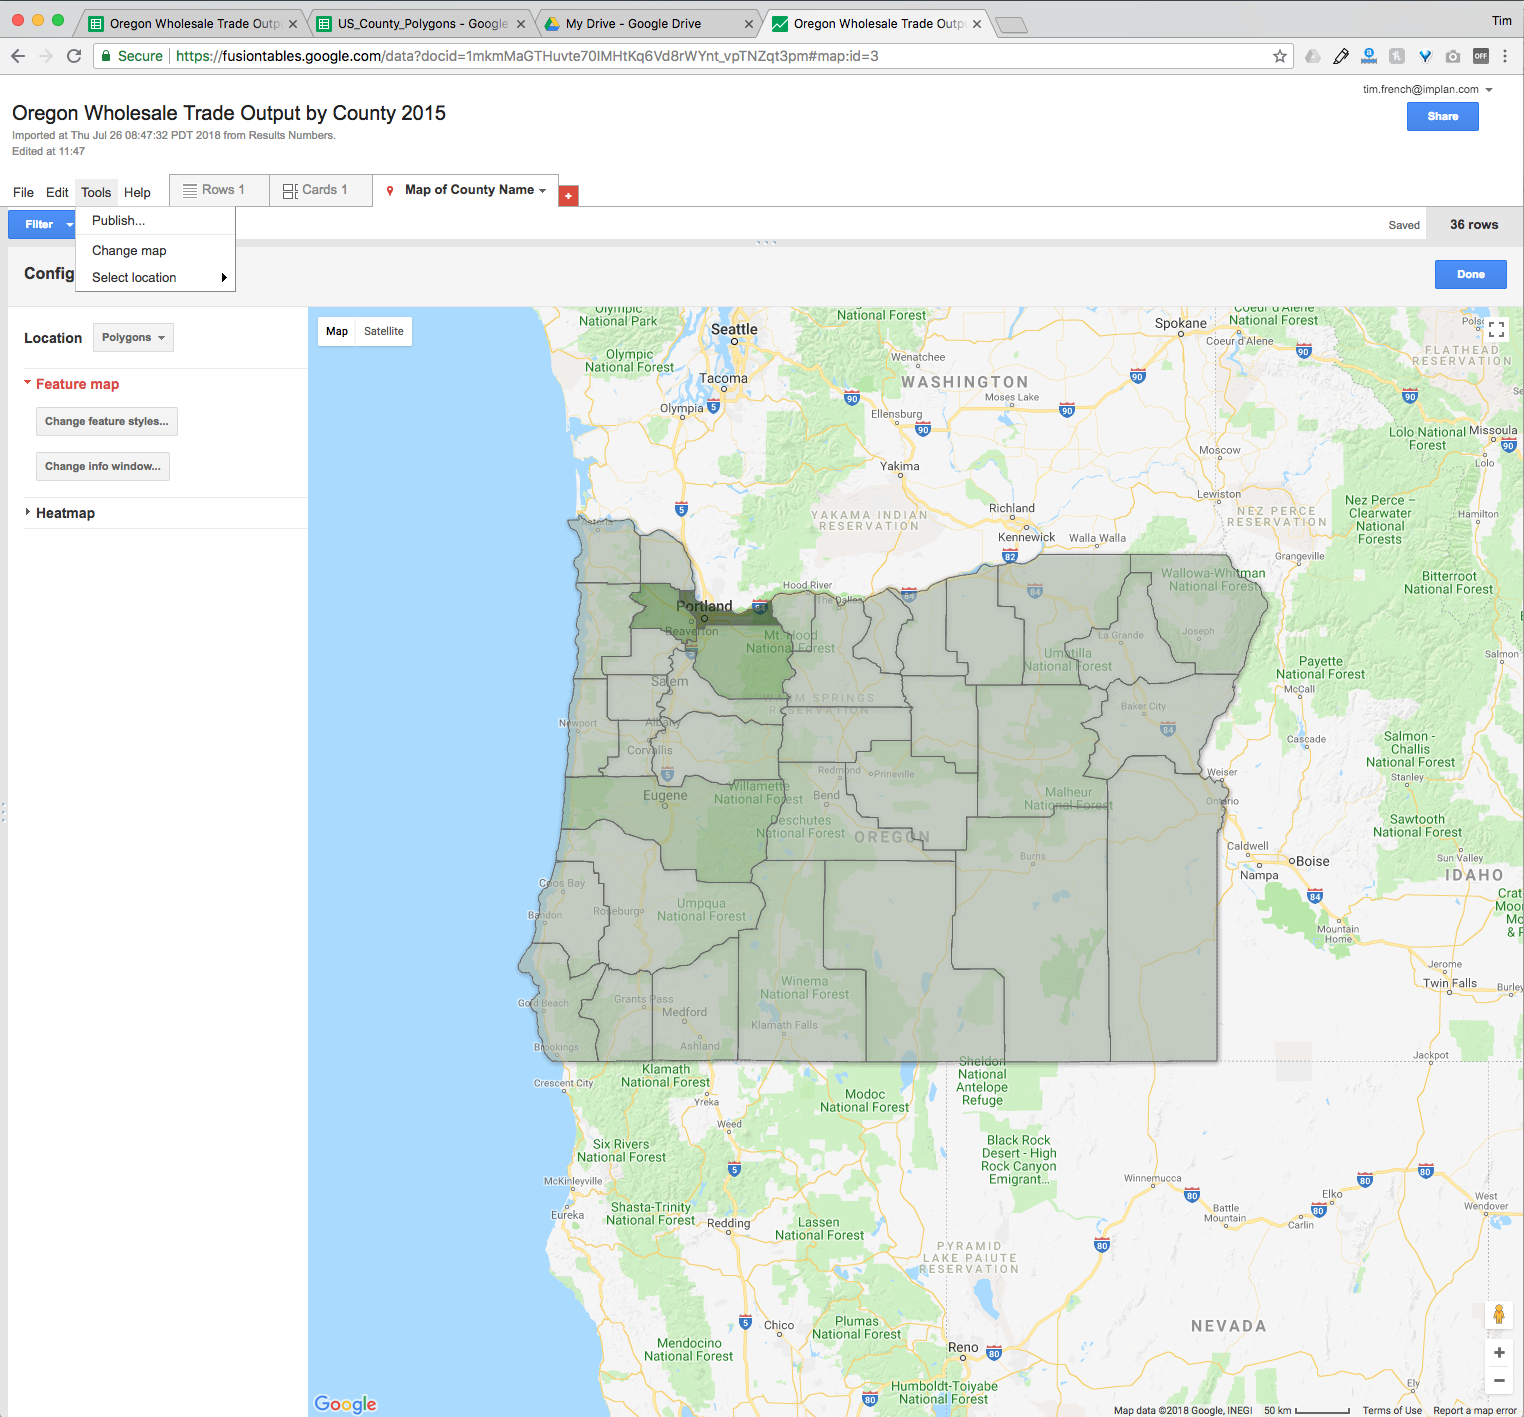1524x1417 pixels.
Task: Open the Select location submenu
Action: coord(155,278)
